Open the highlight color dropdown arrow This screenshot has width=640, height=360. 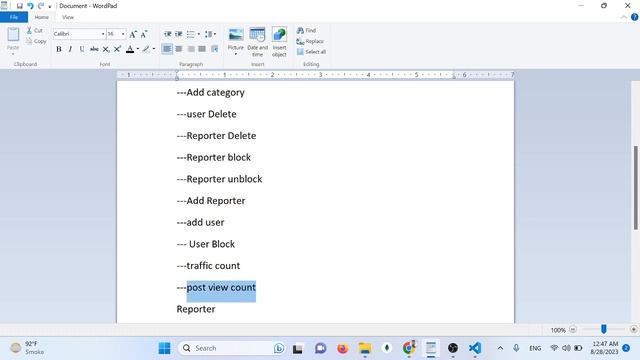point(153,49)
